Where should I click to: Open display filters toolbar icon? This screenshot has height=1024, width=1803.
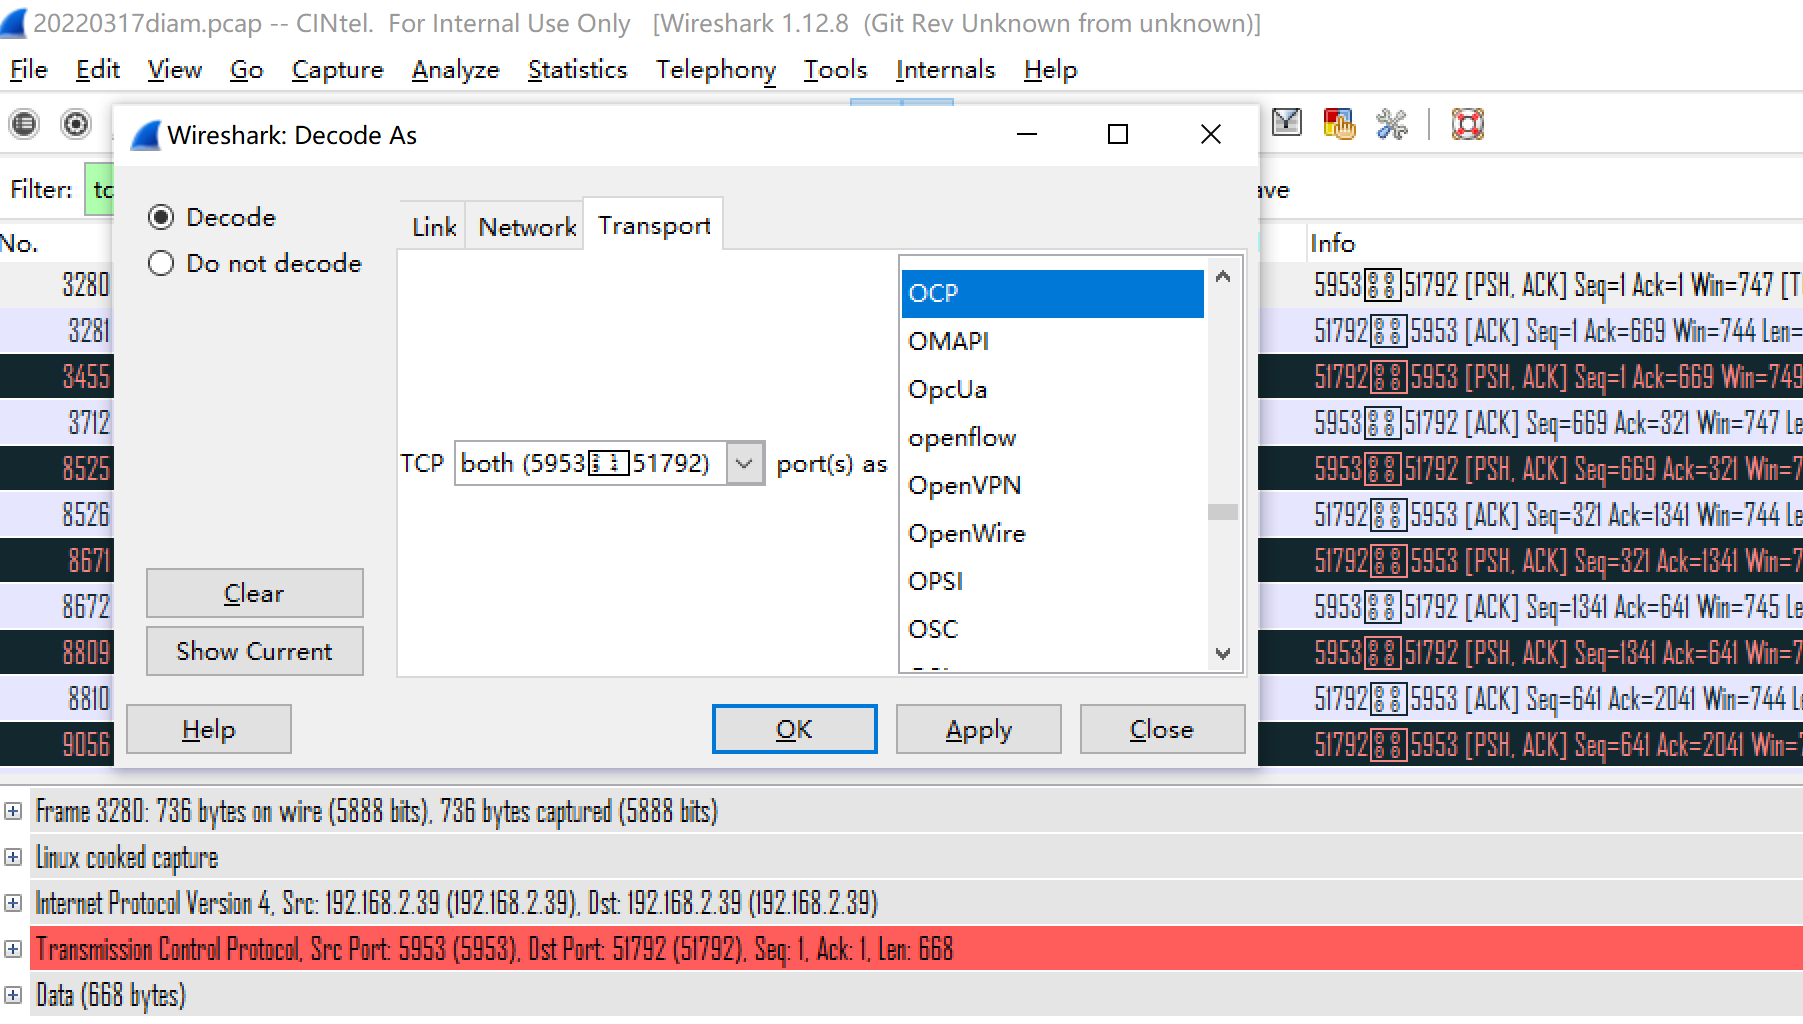tap(1287, 124)
